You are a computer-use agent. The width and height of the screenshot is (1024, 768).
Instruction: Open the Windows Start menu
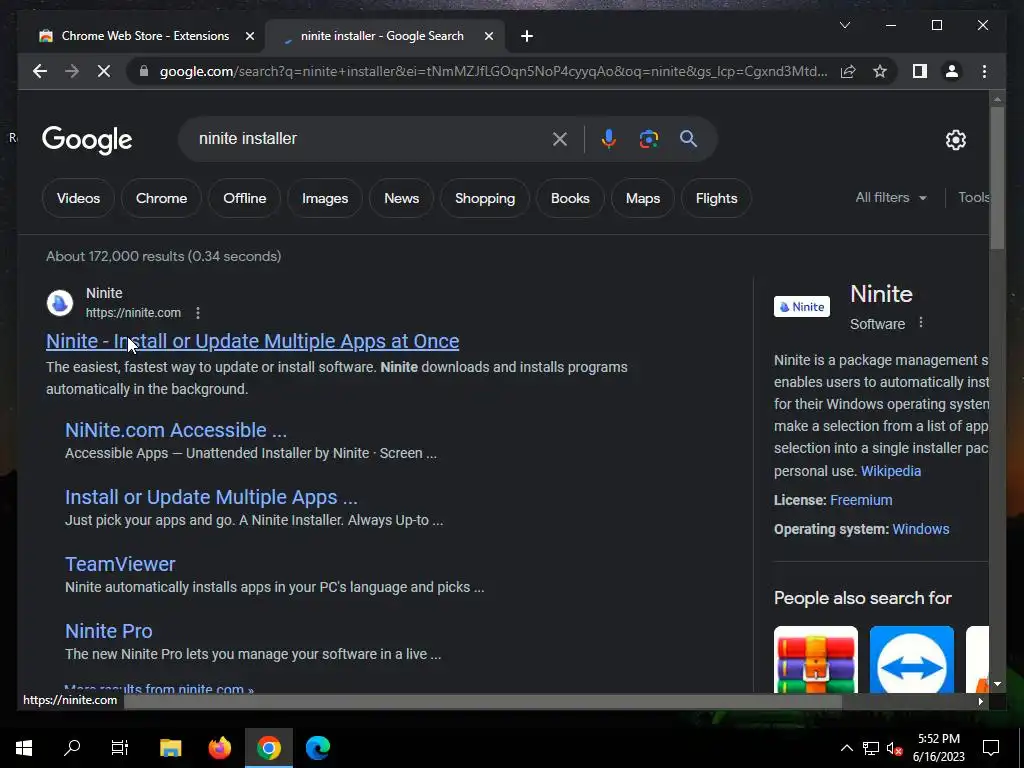[x=24, y=748]
